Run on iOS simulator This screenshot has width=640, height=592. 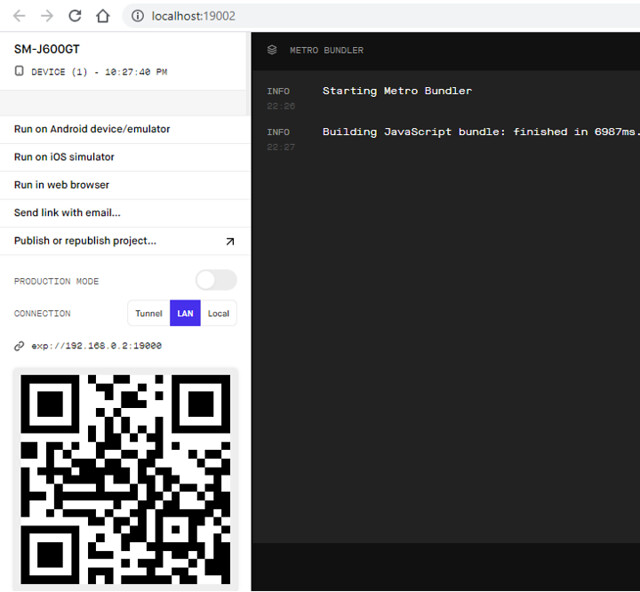point(124,157)
